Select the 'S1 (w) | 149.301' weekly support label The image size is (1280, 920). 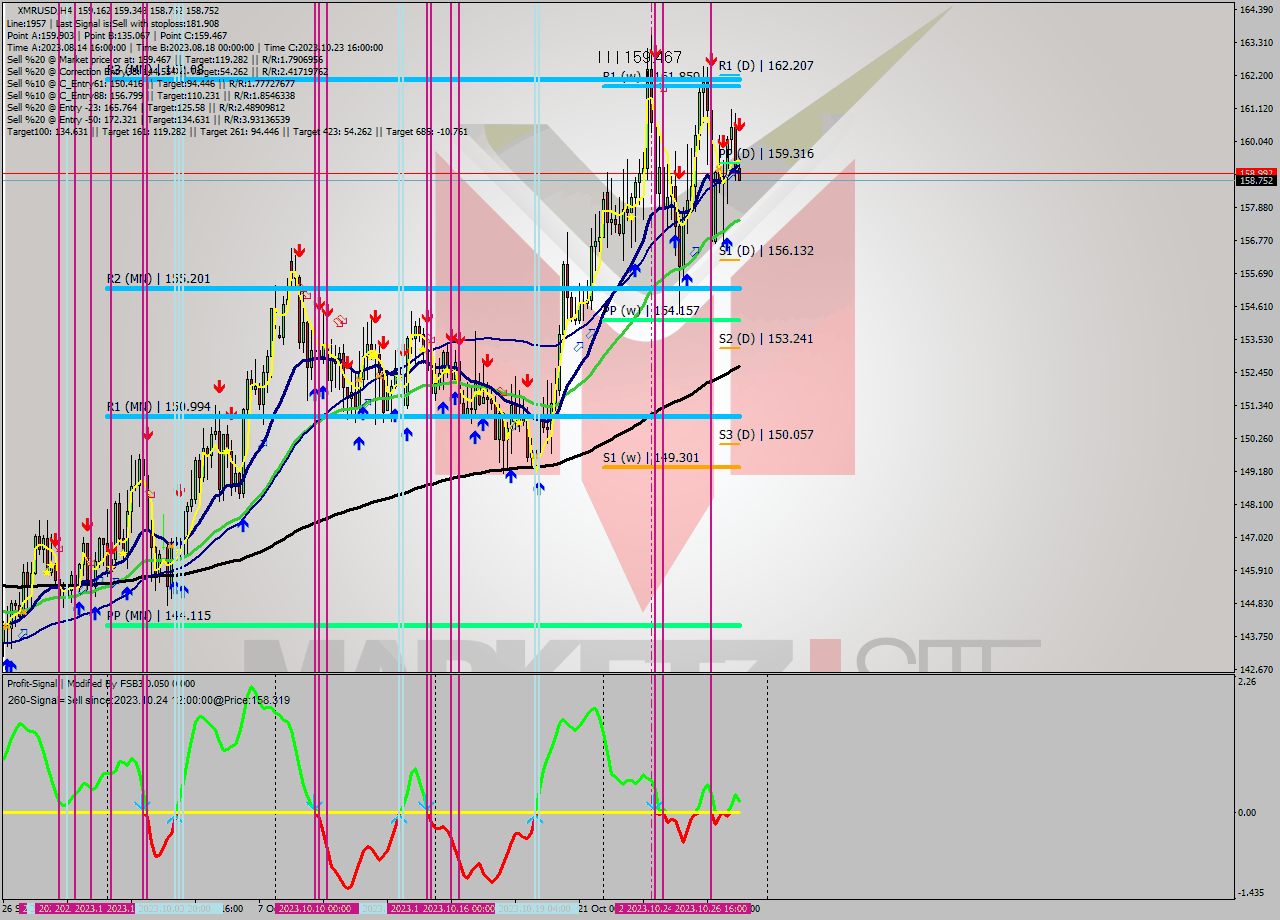651,458
